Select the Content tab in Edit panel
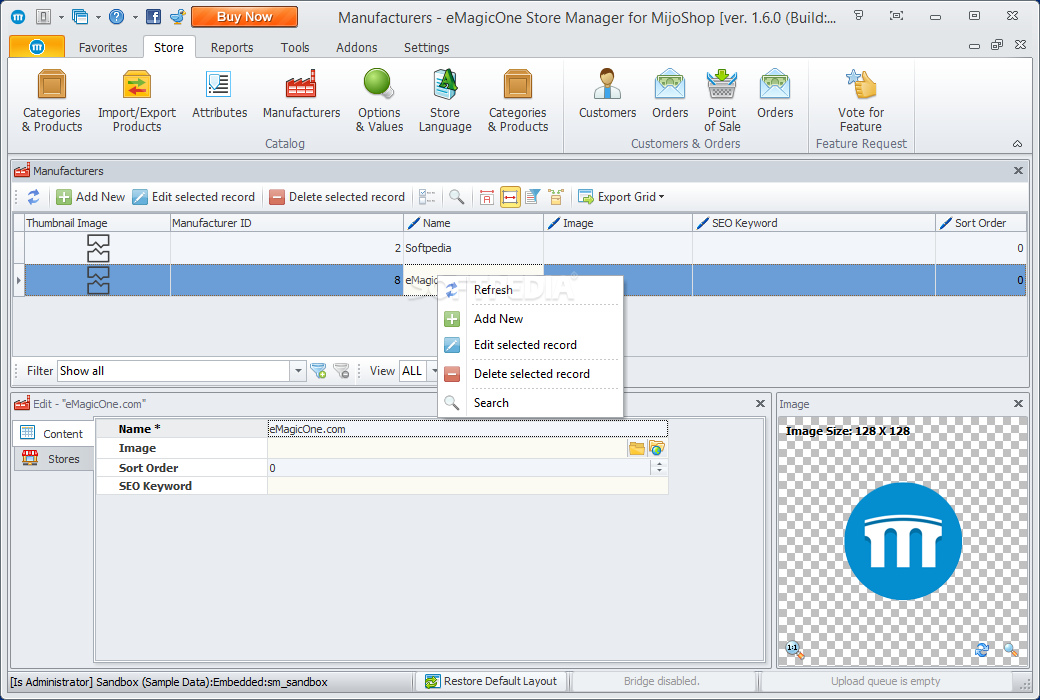 pos(53,434)
